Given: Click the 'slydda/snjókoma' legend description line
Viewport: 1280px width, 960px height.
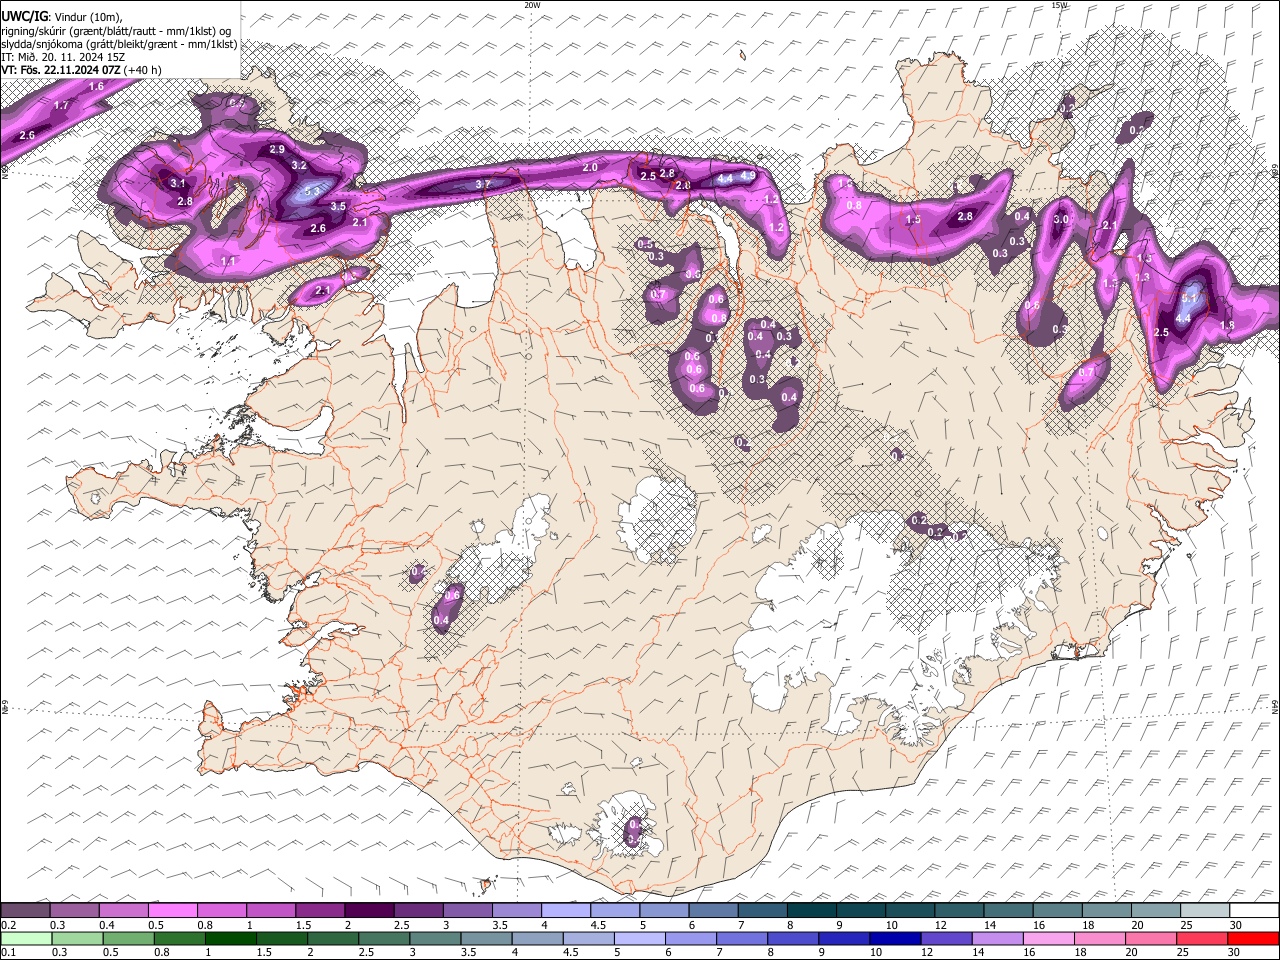Looking at the screenshot, I should [x=119, y=44].
